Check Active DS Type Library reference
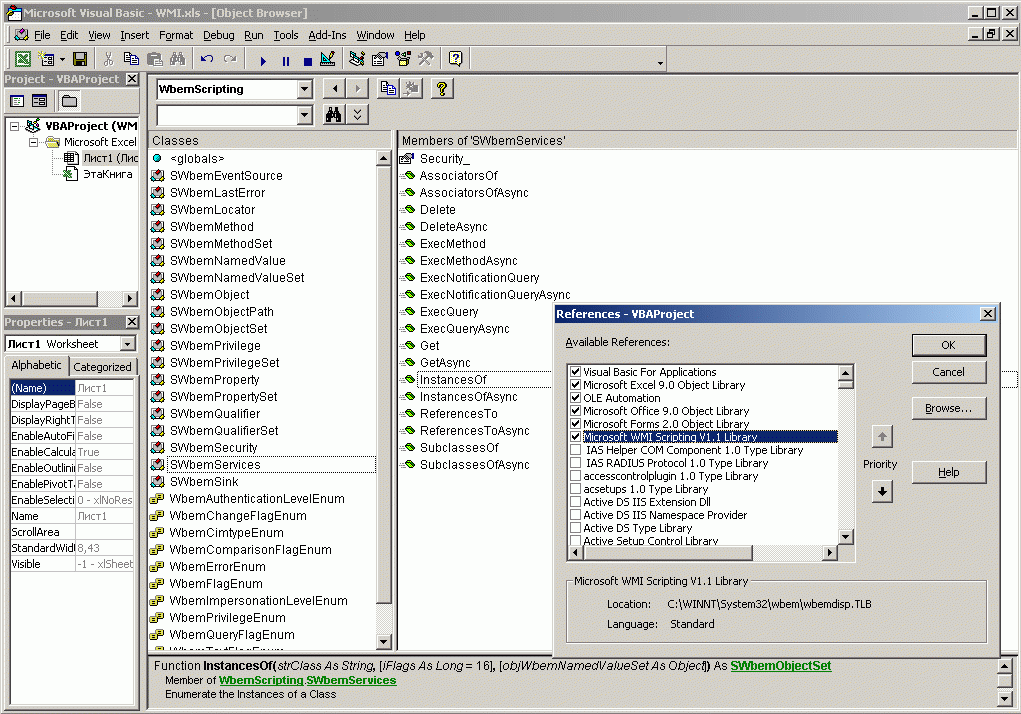The width and height of the screenshot is (1021, 714). [575, 528]
